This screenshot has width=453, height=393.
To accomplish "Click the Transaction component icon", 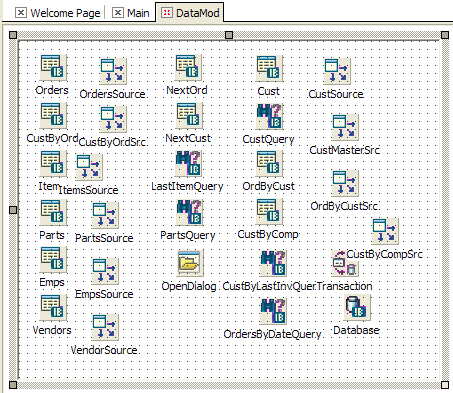I will pyautogui.click(x=345, y=263).
